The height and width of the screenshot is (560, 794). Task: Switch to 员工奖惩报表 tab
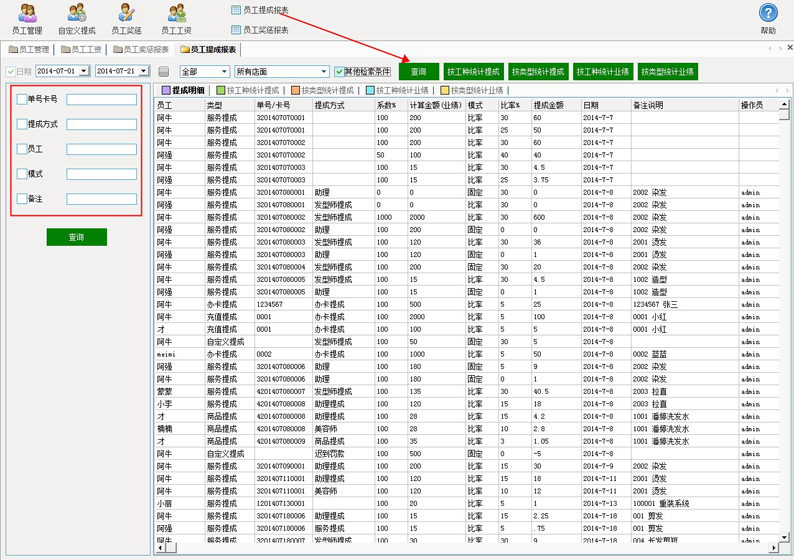(141, 50)
